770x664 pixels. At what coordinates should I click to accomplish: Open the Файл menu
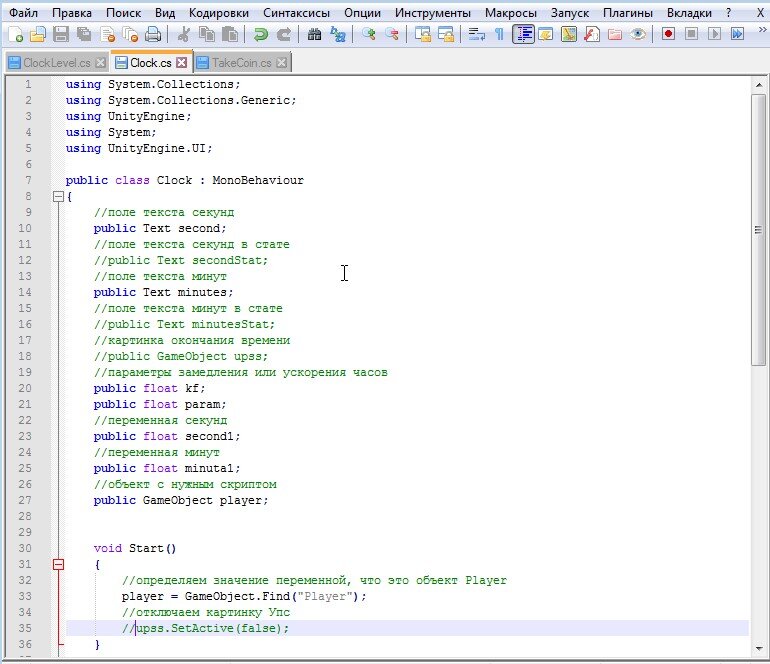pos(23,13)
